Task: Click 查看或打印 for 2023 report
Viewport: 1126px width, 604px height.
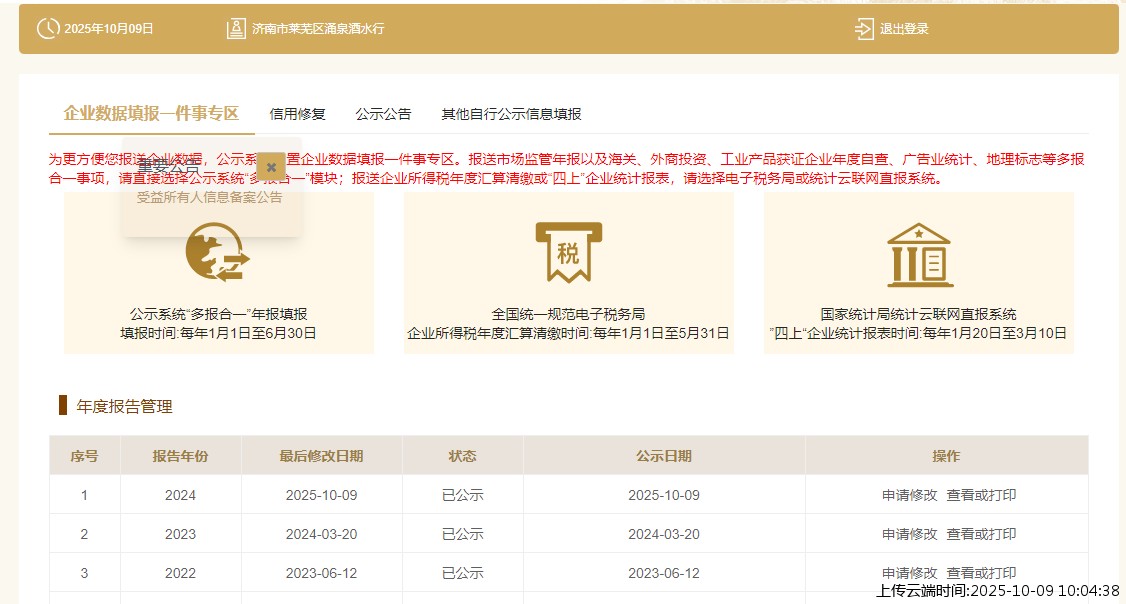Action: pos(981,534)
